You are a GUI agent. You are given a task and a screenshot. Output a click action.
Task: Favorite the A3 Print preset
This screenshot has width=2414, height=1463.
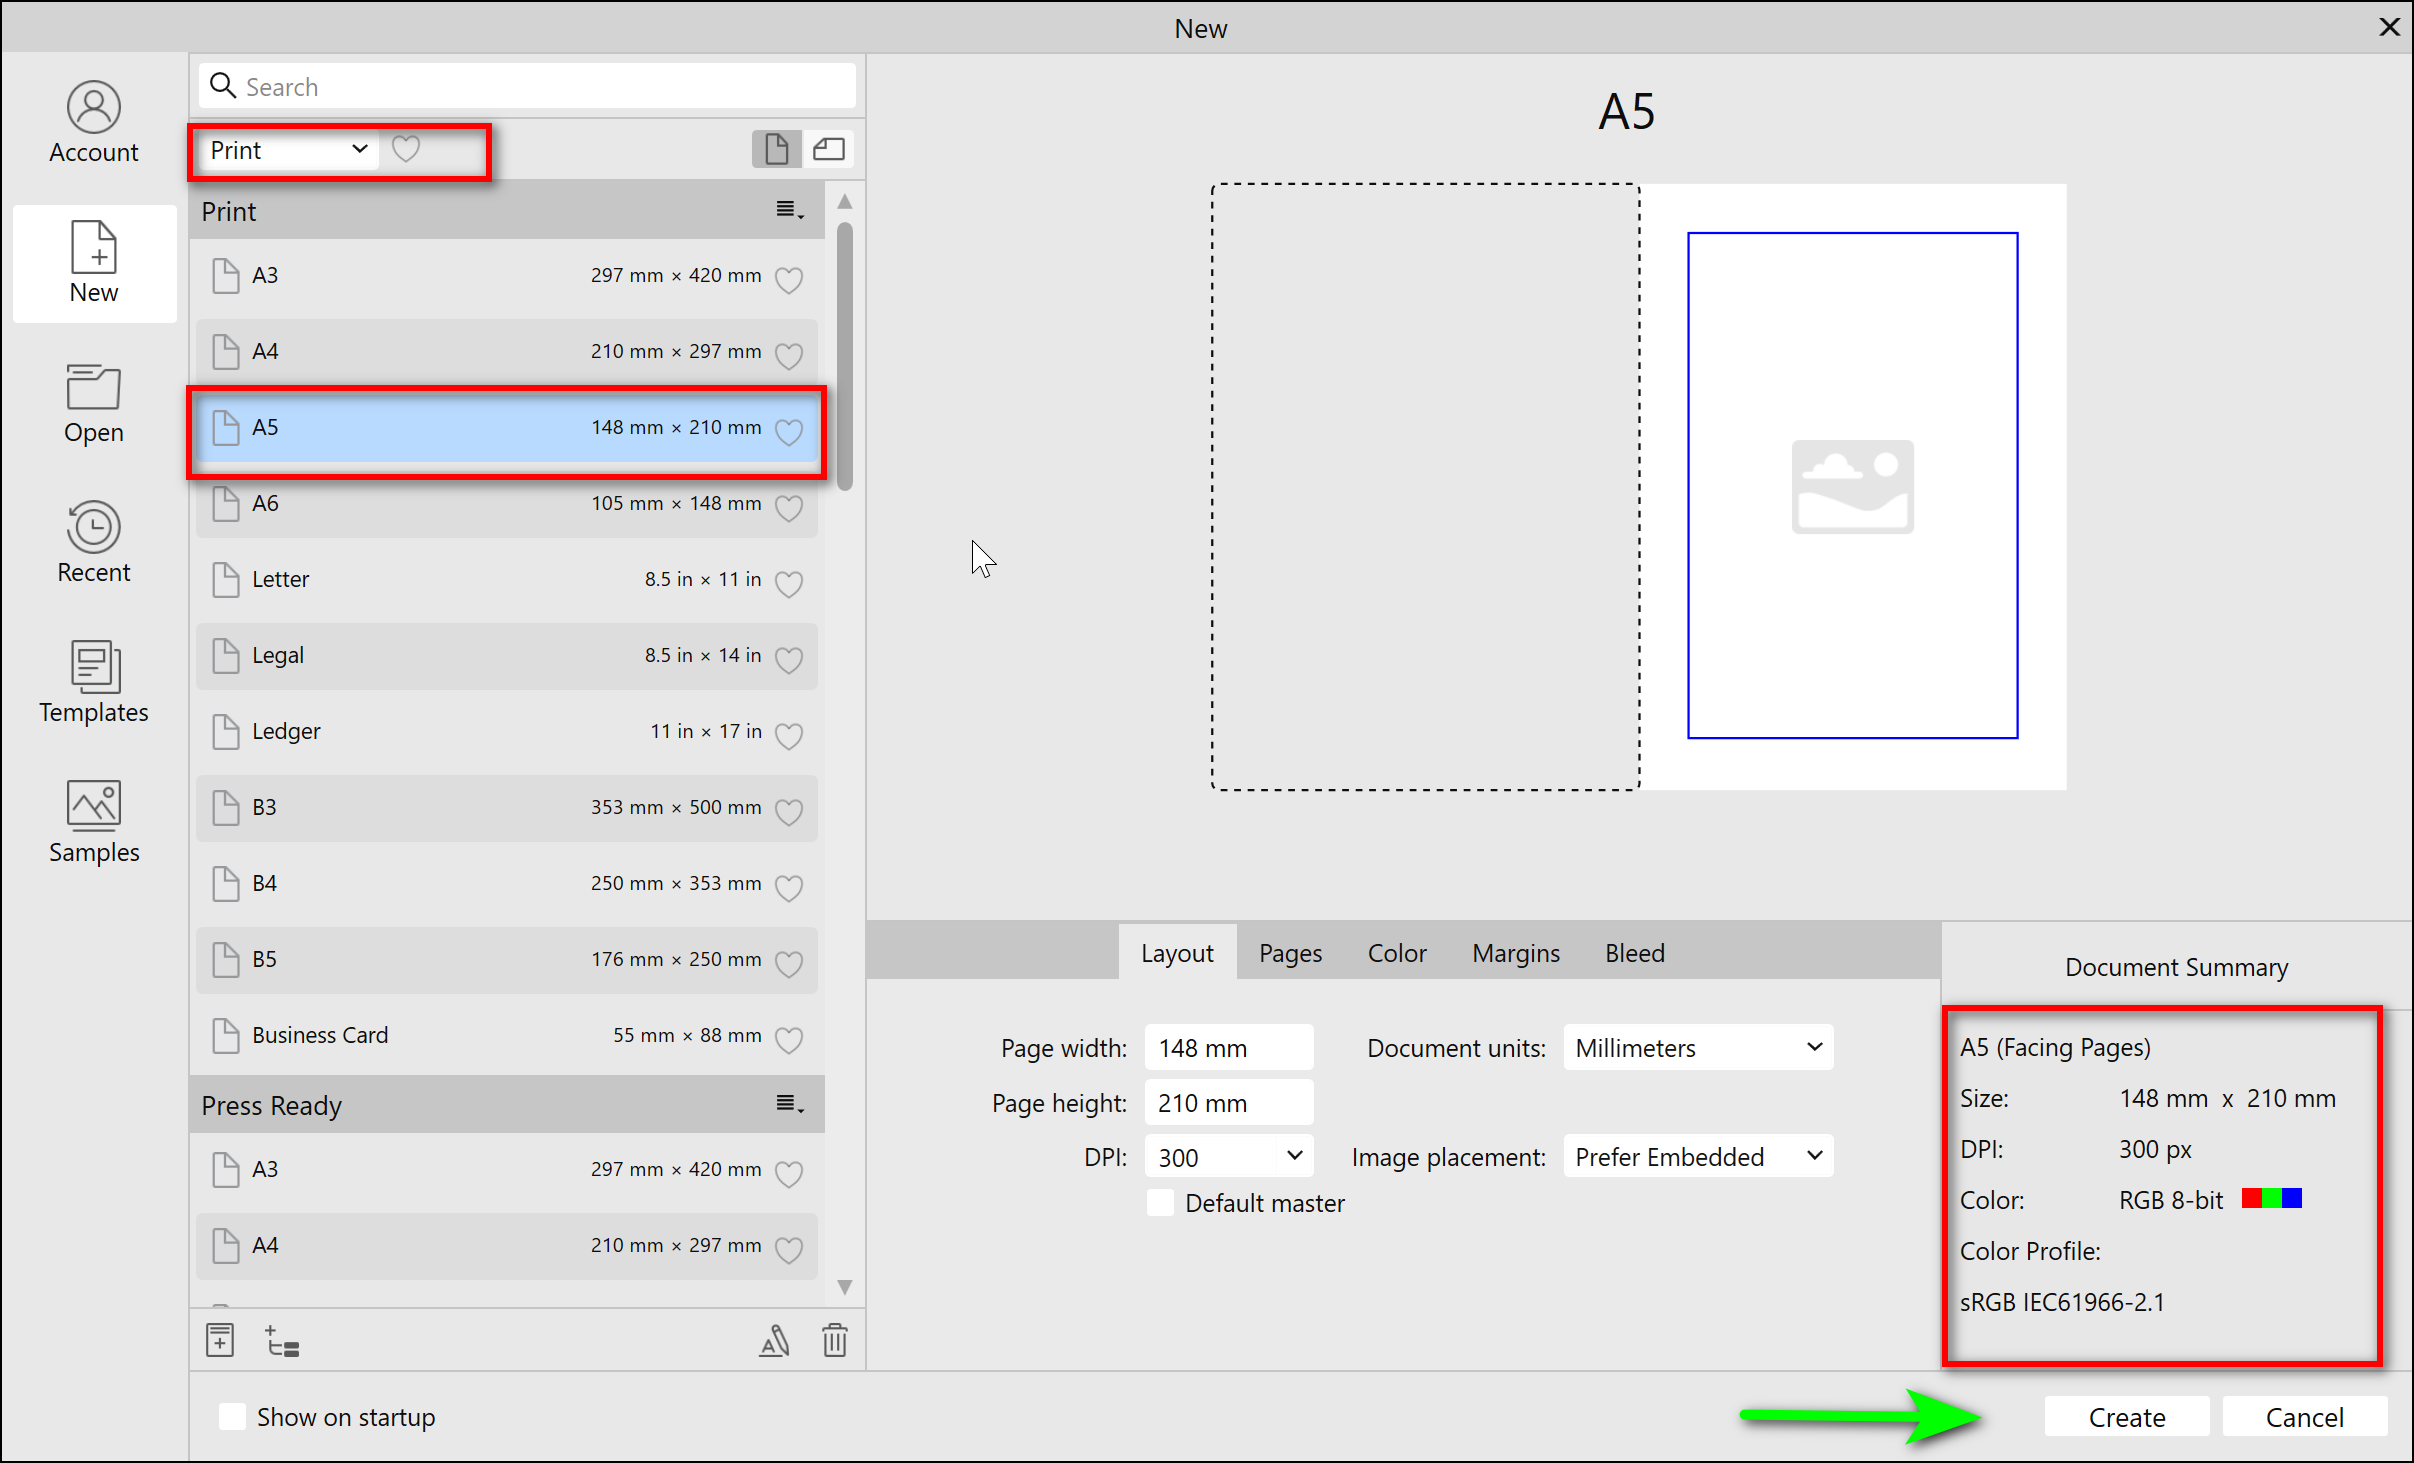[x=789, y=279]
